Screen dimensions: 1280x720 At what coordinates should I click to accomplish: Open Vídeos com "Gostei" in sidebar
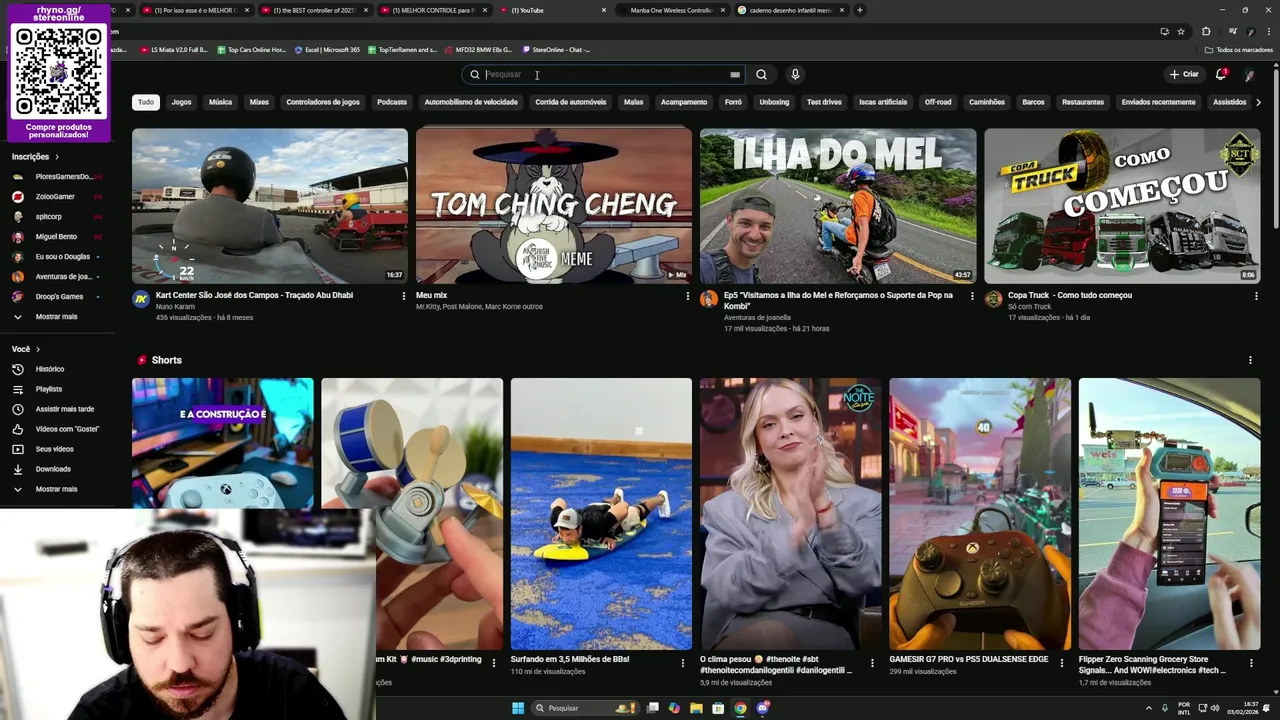click(x=67, y=429)
